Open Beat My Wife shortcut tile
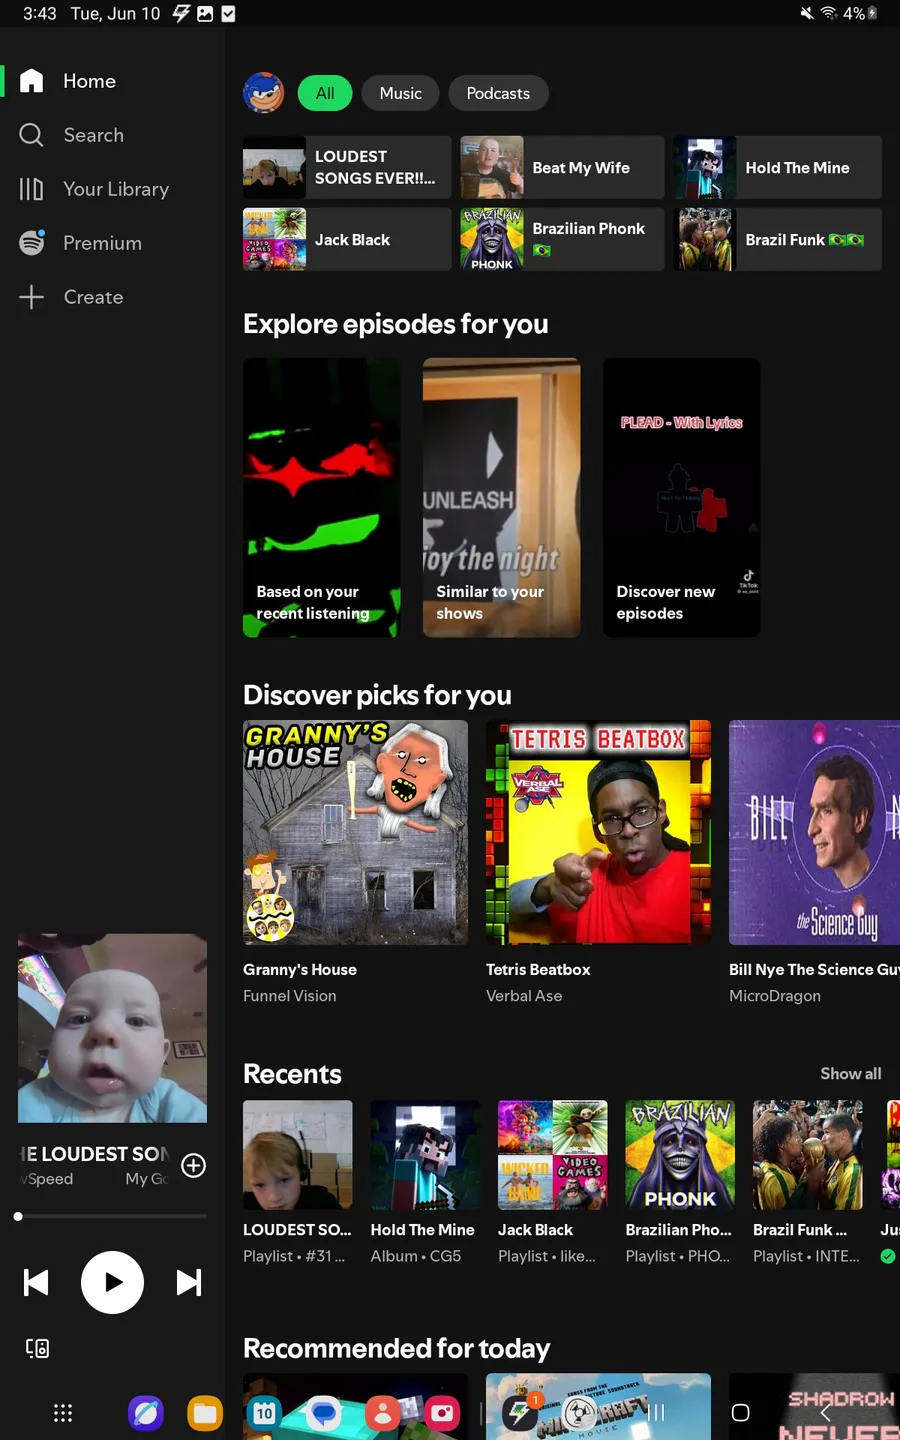900x1440 pixels. tap(562, 167)
